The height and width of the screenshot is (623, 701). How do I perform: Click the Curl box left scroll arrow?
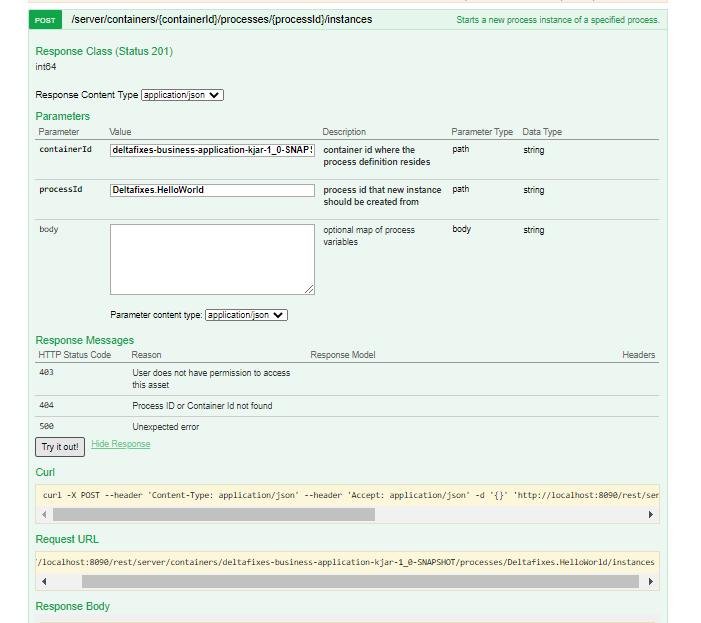[44, 515]
